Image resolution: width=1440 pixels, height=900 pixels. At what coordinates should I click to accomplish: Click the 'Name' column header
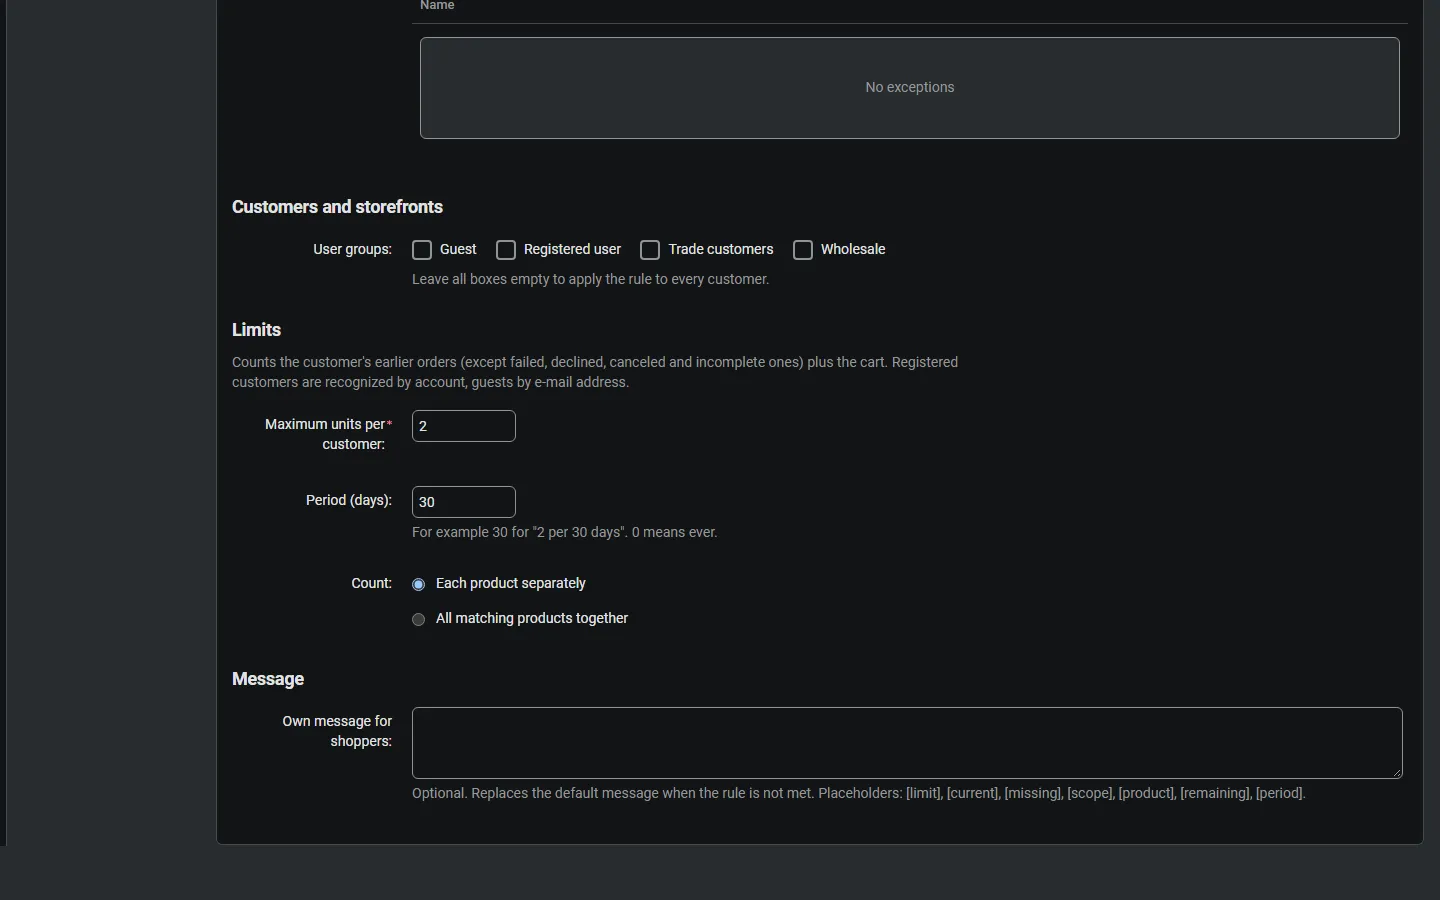coord(437,6)
